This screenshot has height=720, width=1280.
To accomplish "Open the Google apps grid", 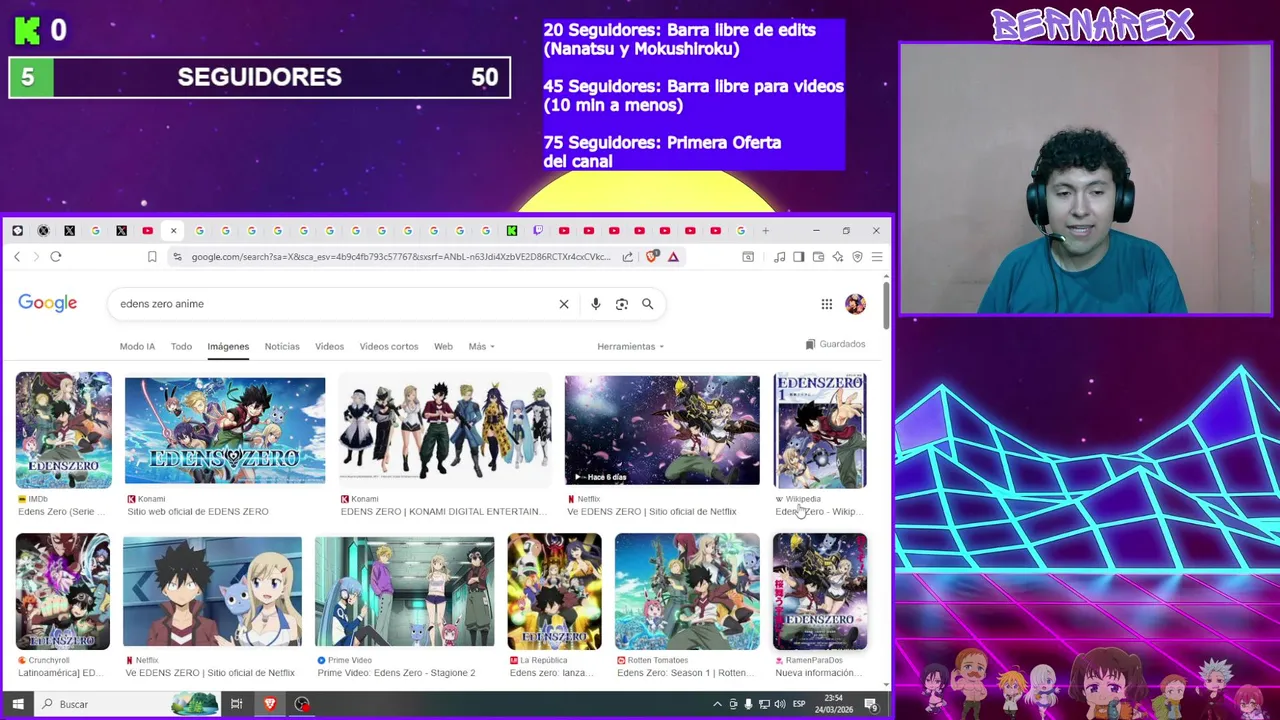I will tap(827, 304).
